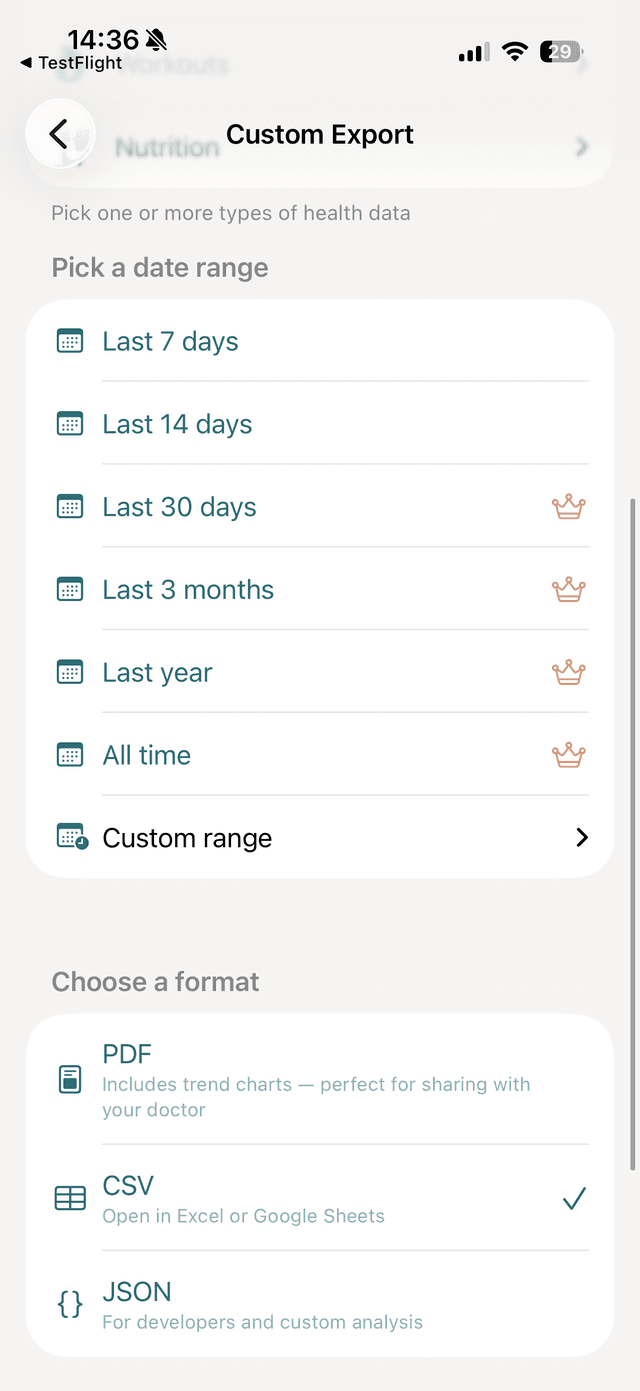This screenshot has height=1391, width=640.
Task: Click the calendar icon beside Last 14 days
Action: [69, 423]
